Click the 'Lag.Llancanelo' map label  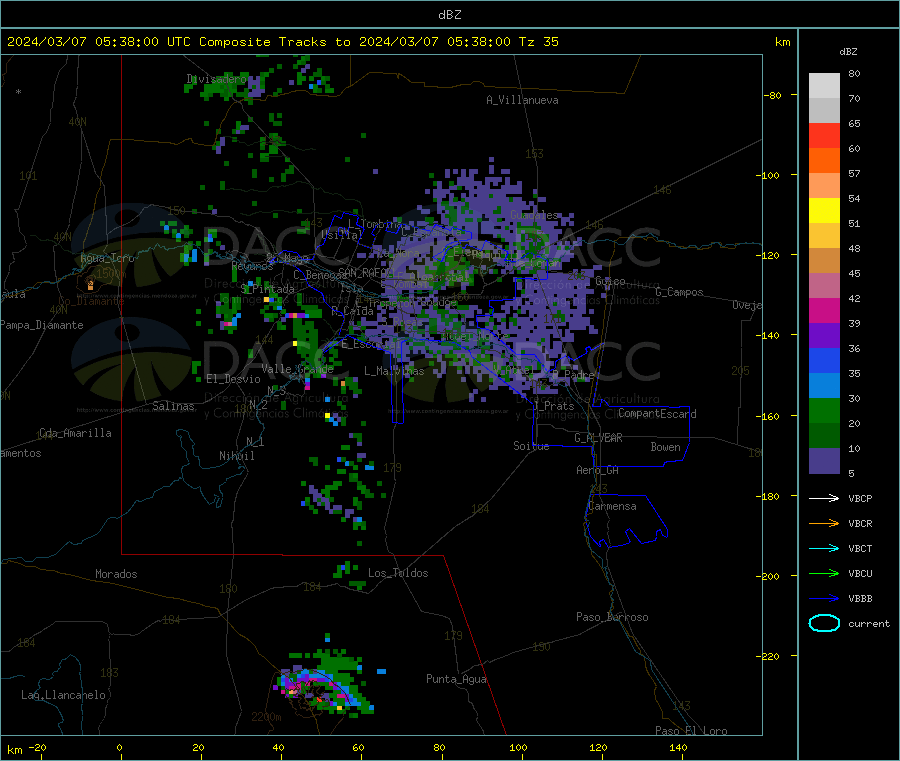click(63, 695)
